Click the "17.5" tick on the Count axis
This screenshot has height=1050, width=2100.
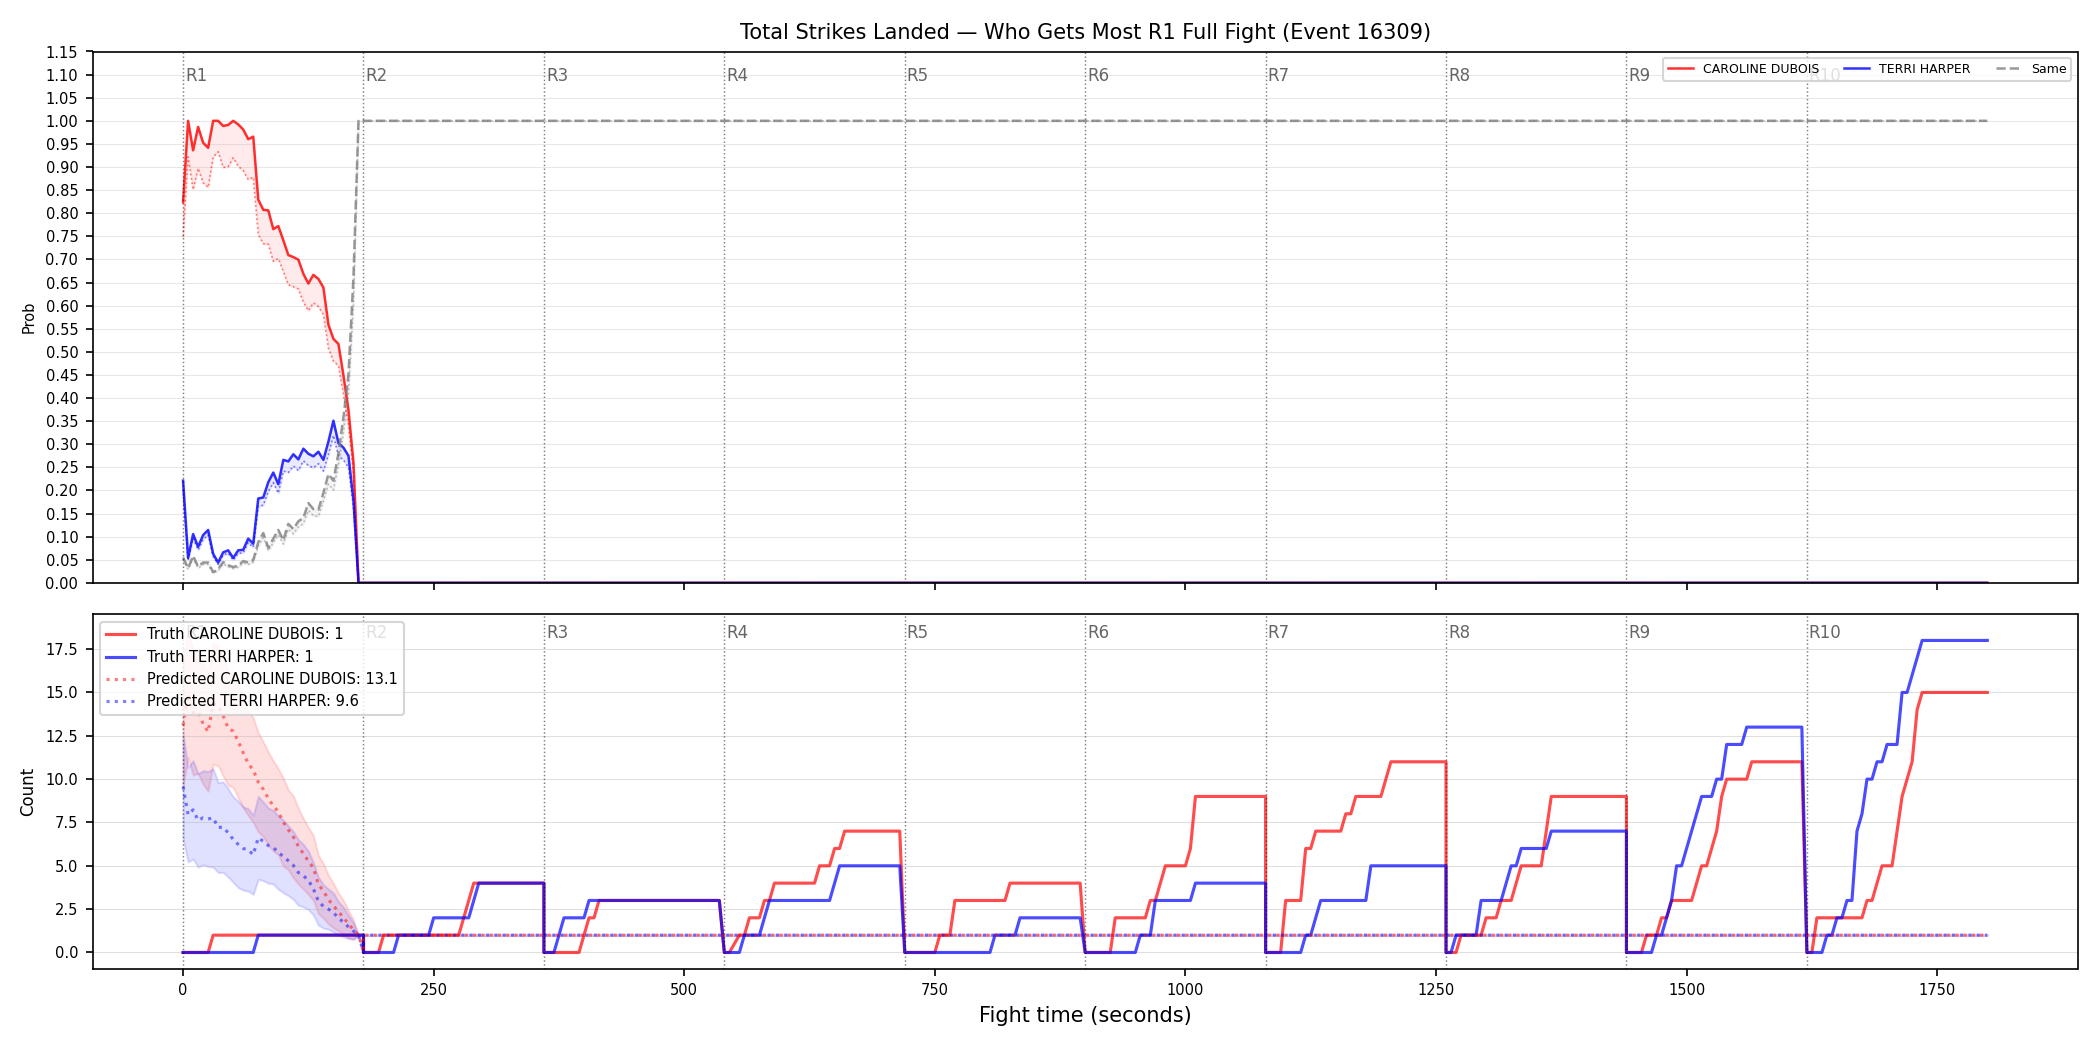pos(62,650)
